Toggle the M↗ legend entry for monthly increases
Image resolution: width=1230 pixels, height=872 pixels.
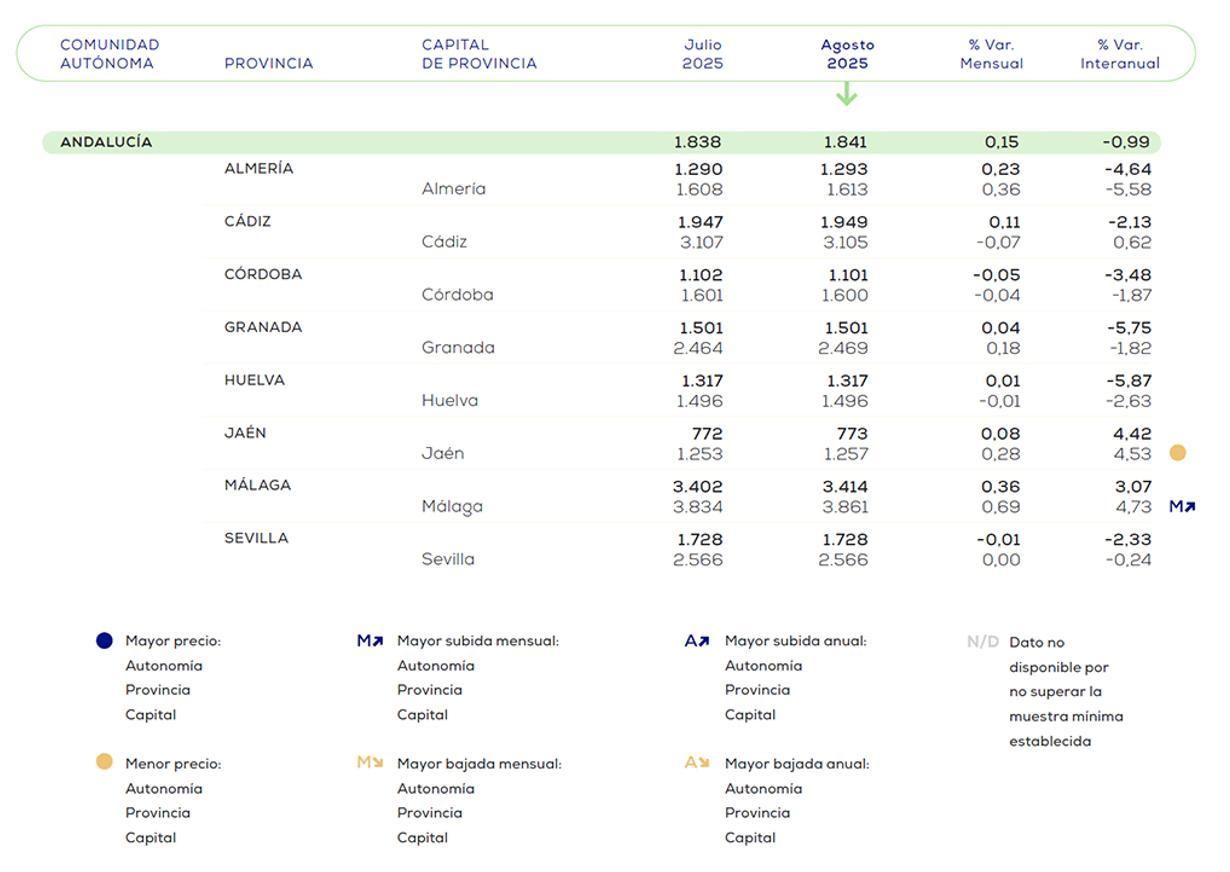370,640
